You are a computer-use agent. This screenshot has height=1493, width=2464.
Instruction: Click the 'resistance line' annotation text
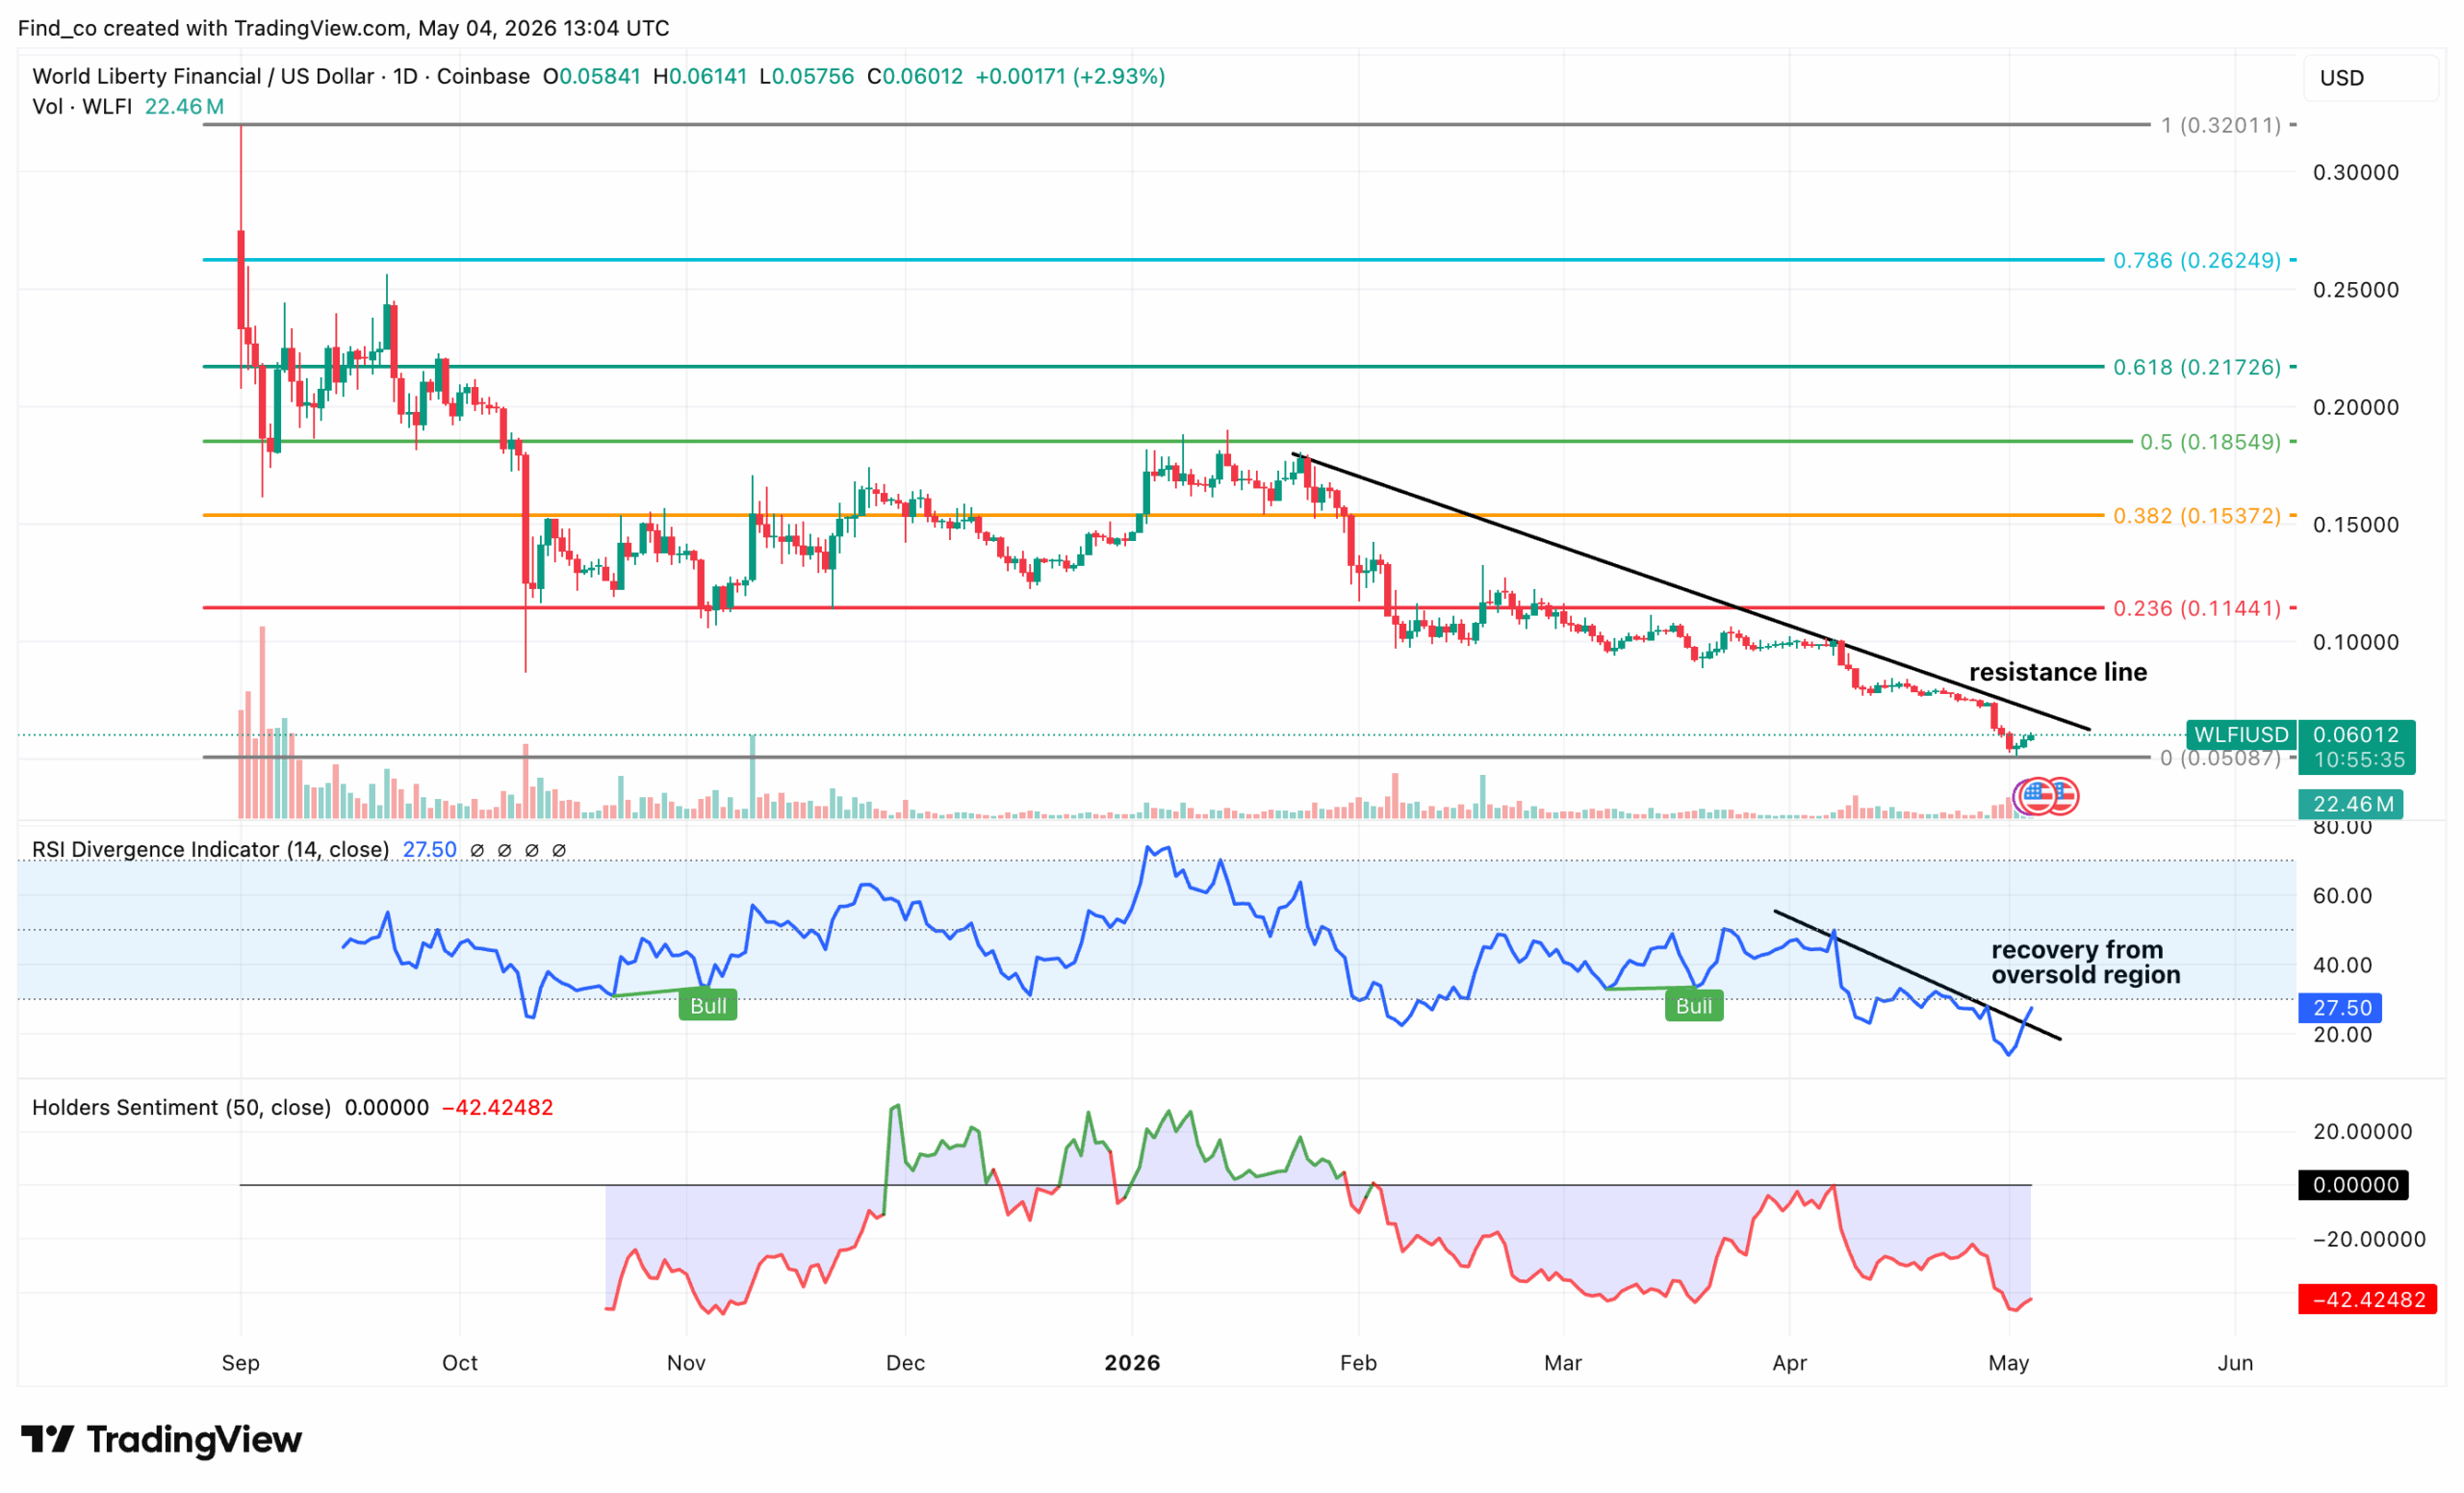coord(2058,672)
